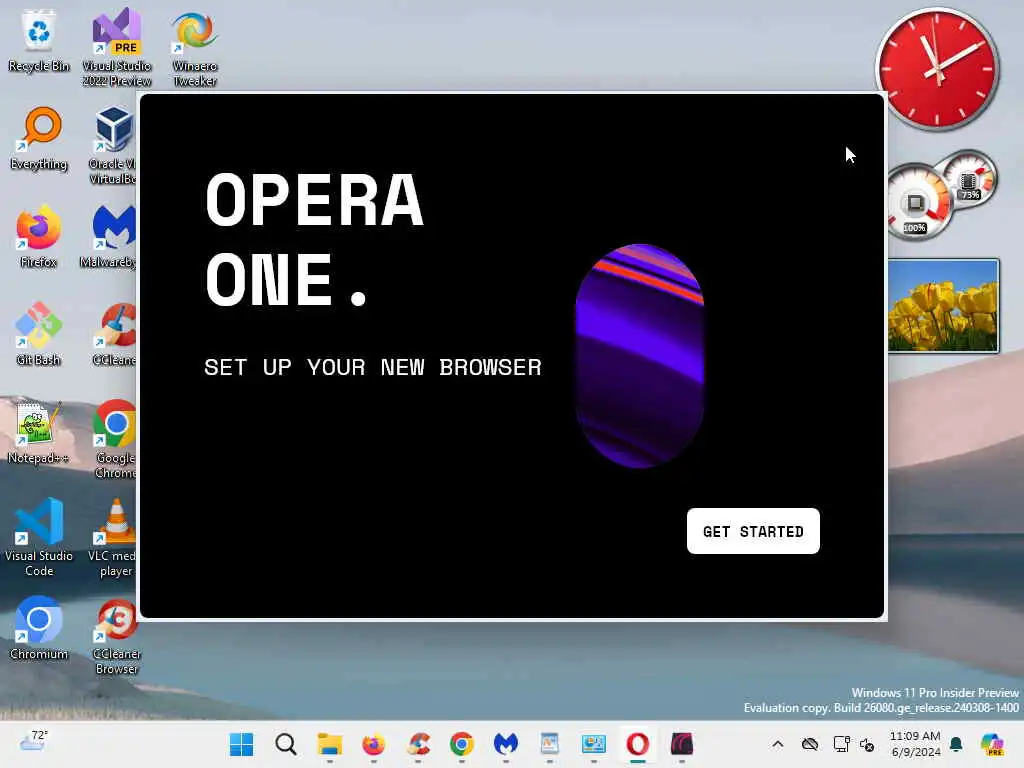The height and width of the screenshot is (768, 1024).
Task: Select the Google Chrome desktop shortcut
Action: coord(115,439)
